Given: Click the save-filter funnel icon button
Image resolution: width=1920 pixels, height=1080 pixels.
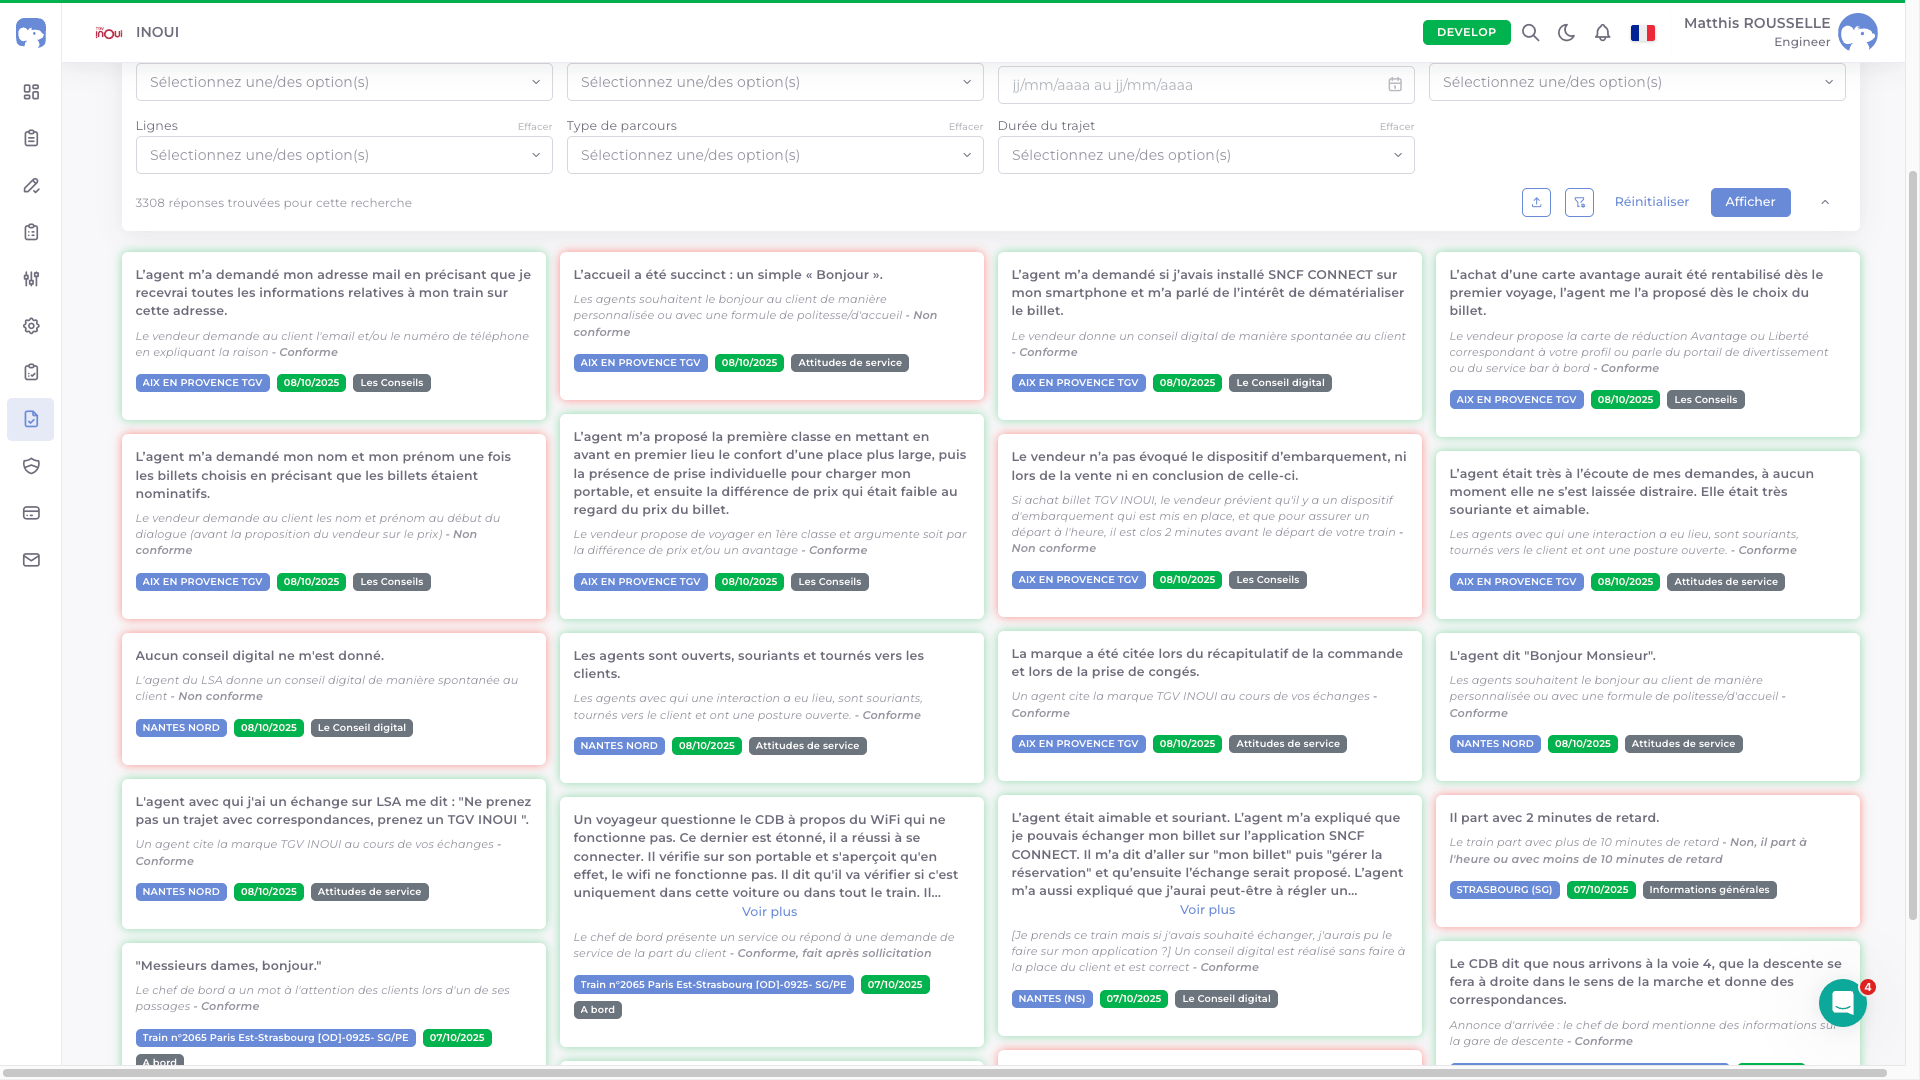Looking at the screenshot, I should coord(1579,202).
